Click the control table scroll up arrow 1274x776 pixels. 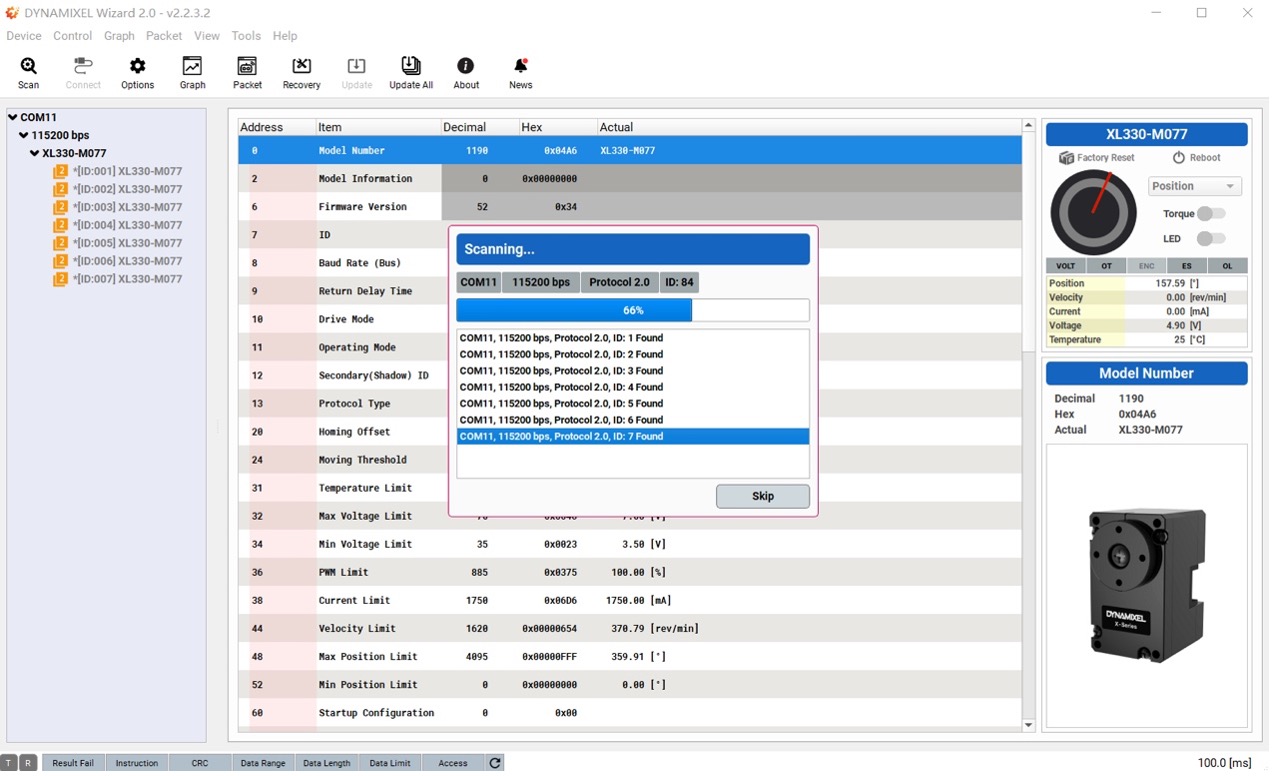[x=1028, y=126]
